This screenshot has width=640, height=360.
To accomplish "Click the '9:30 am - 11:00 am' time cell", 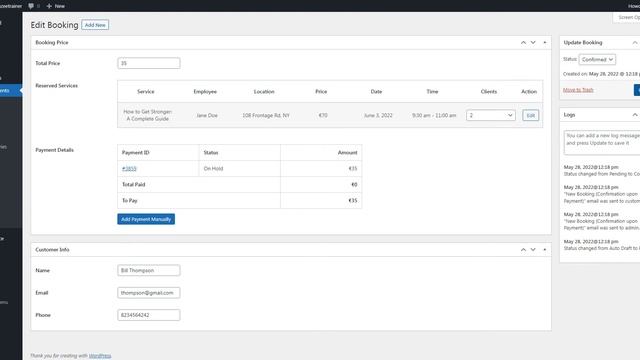I will pos(434,116).
